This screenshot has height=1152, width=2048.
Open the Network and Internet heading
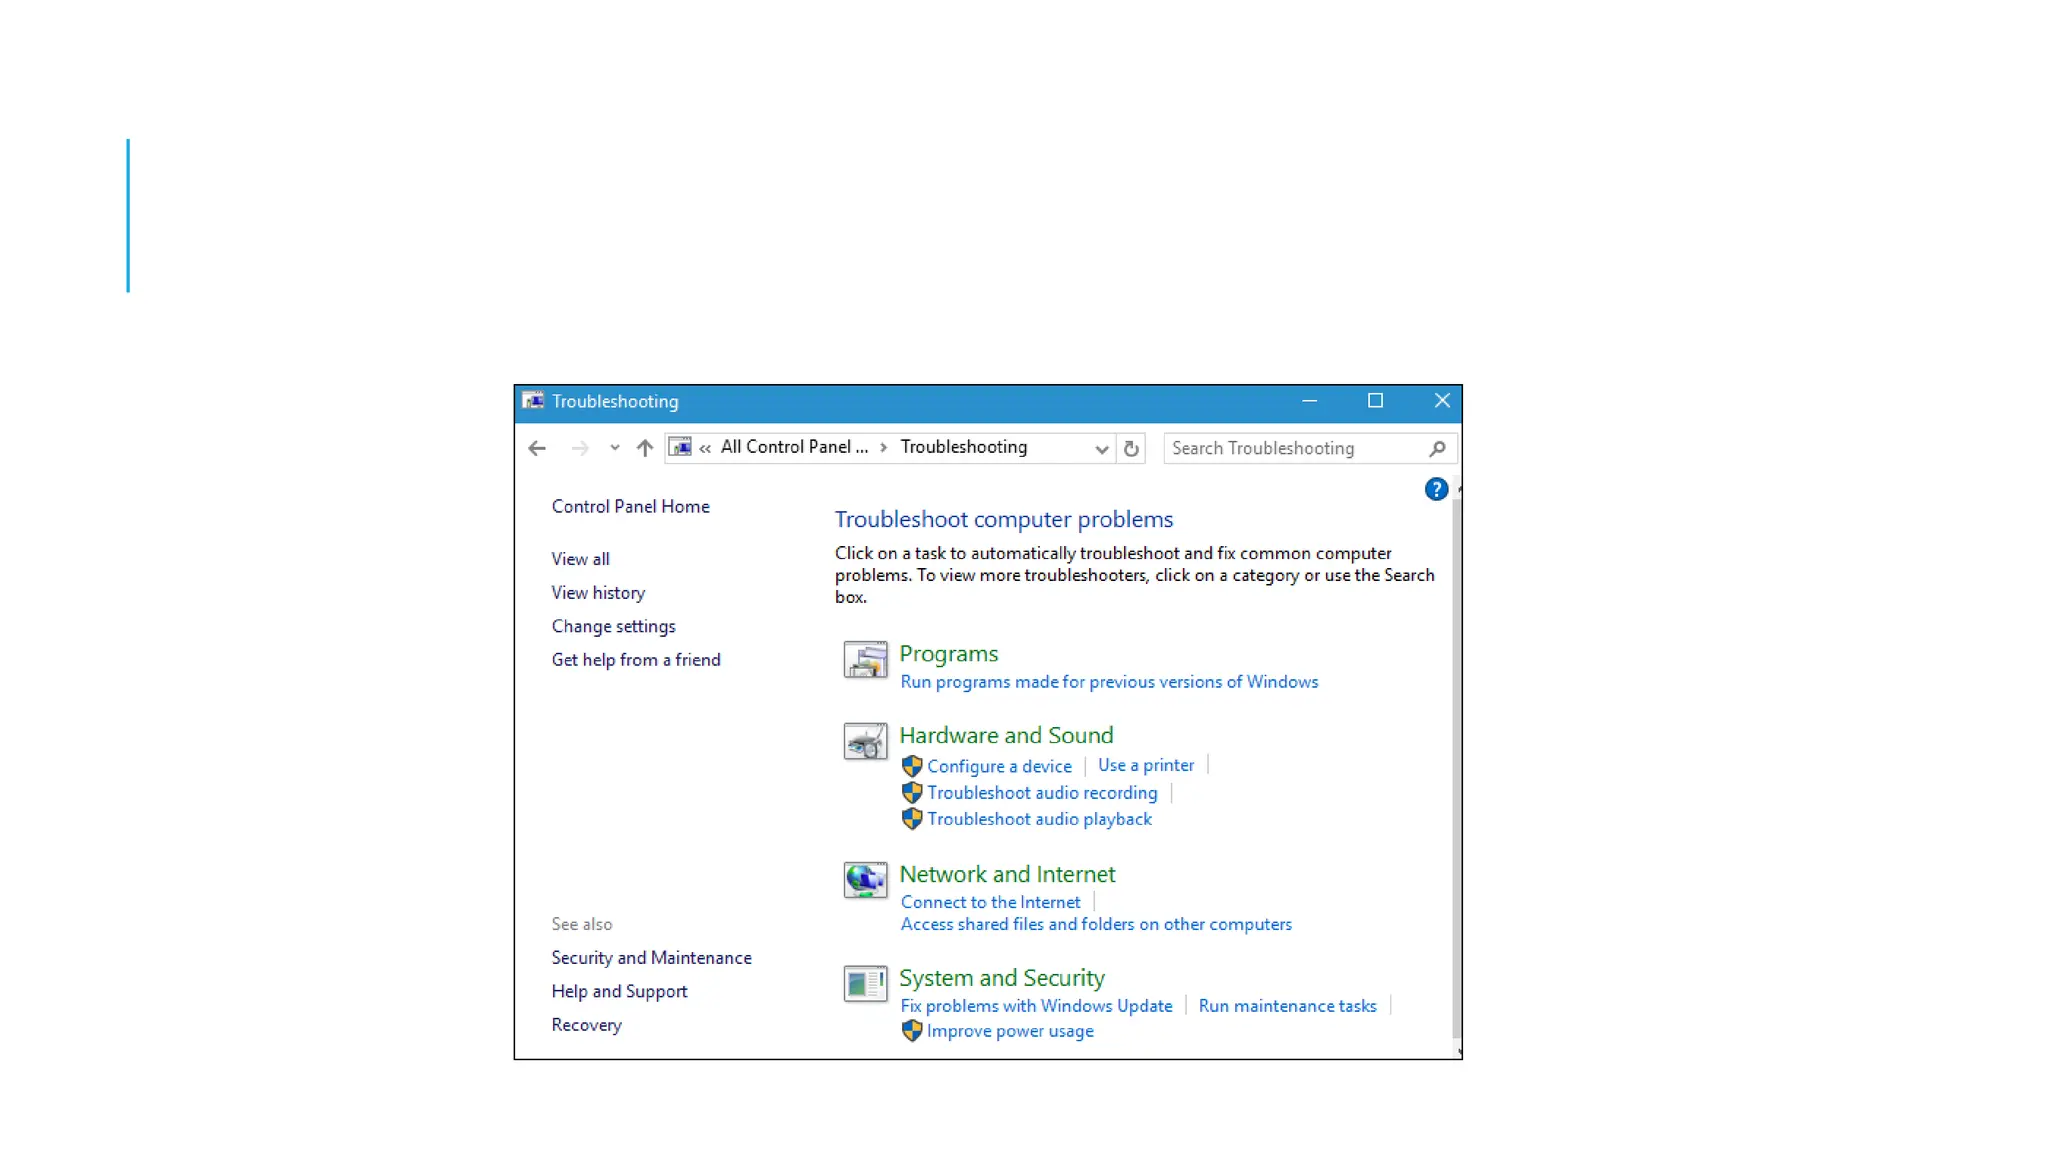click(x=1007, y=874)
